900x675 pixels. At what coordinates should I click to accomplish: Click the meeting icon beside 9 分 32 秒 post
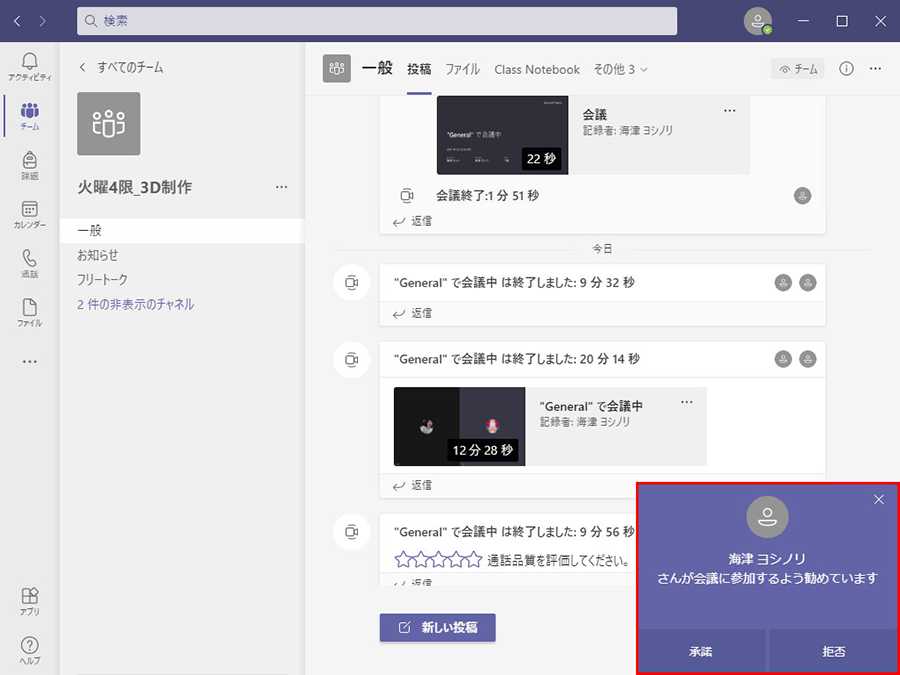pyautogui.click(x=351, y=282)
